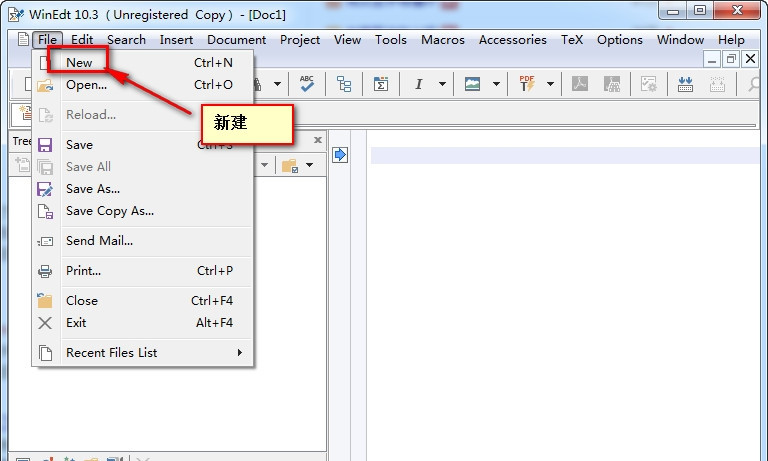
Task: Open the italic font style dropdown arrow
Action: coord(442,84)
